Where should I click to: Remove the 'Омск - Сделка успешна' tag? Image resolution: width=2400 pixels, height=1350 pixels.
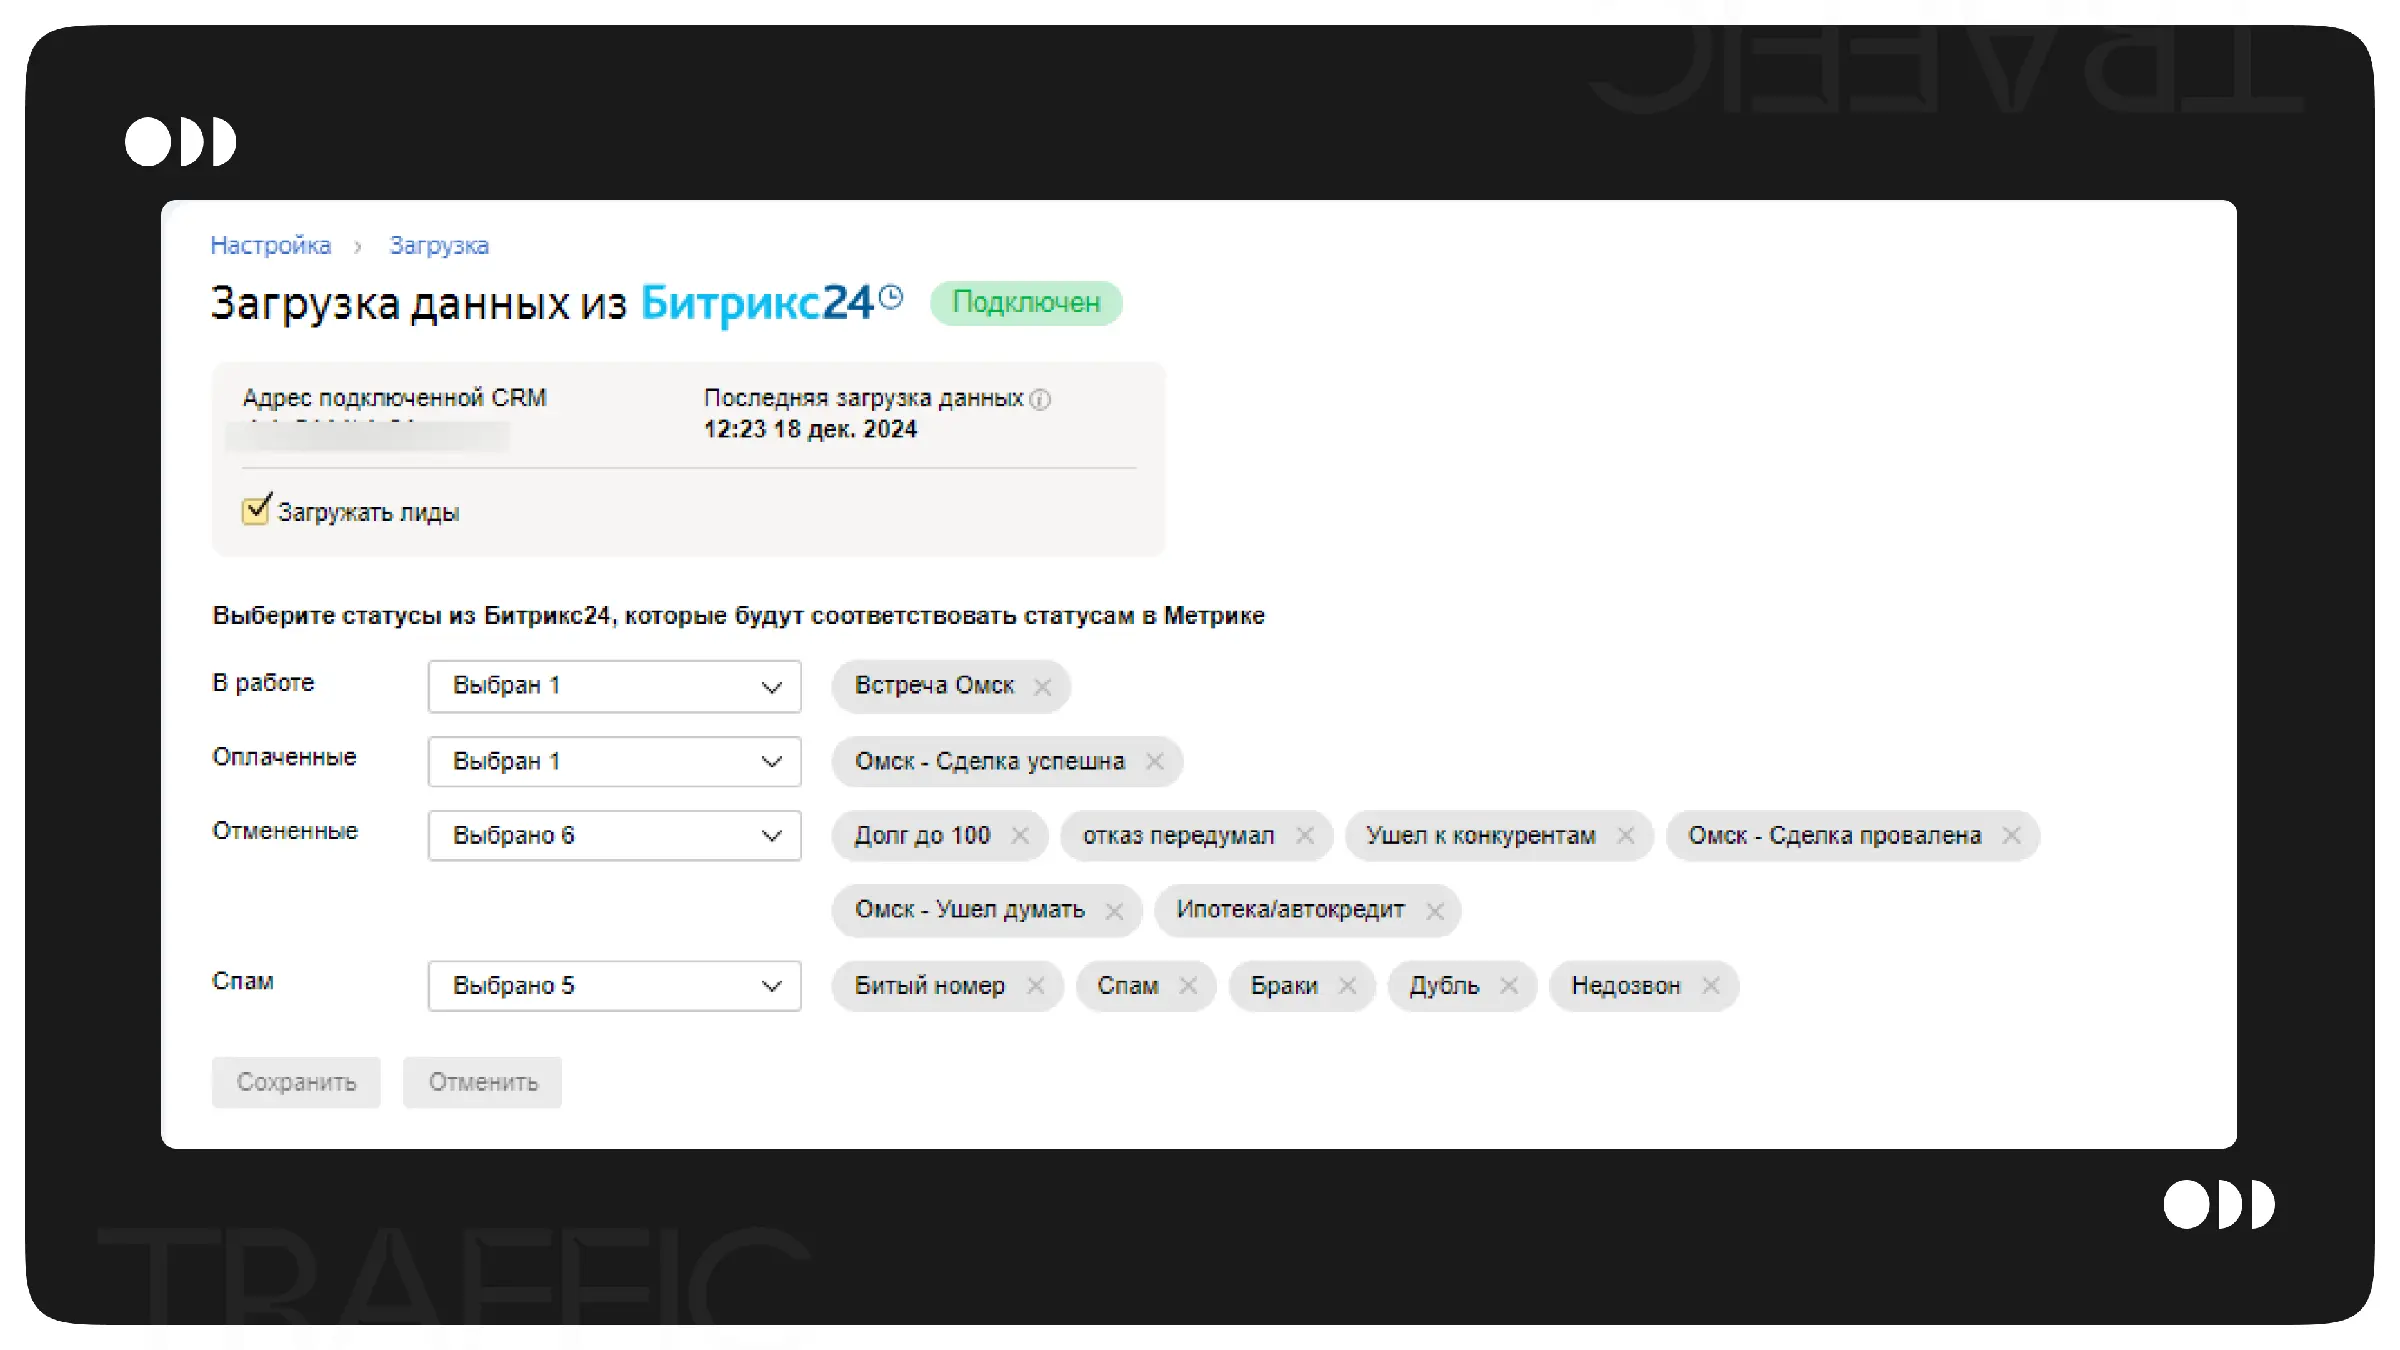1154,762
